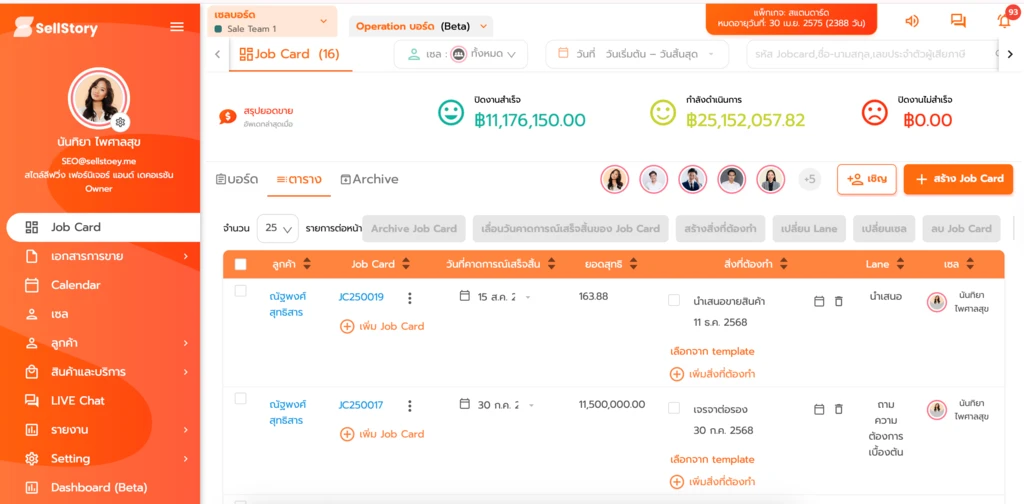Go back with left chevron arrow
This screenshot has width=1024, height=504.
pyautogui.click(x=217, y=54)
